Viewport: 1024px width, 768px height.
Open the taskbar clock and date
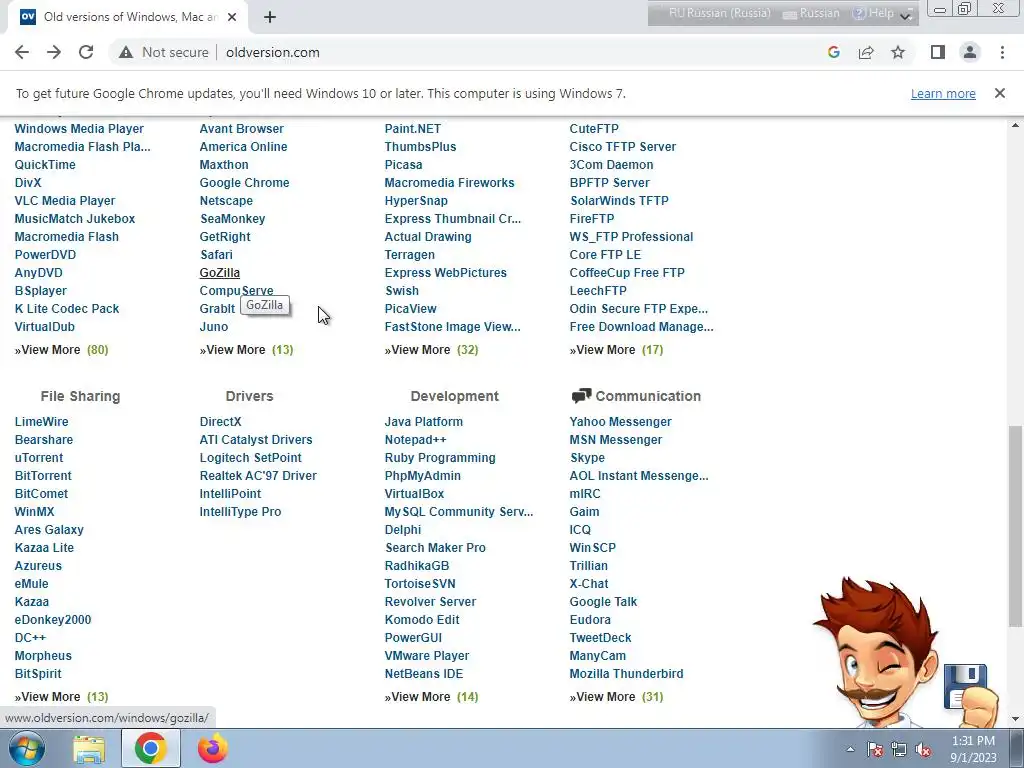(973, 749)
